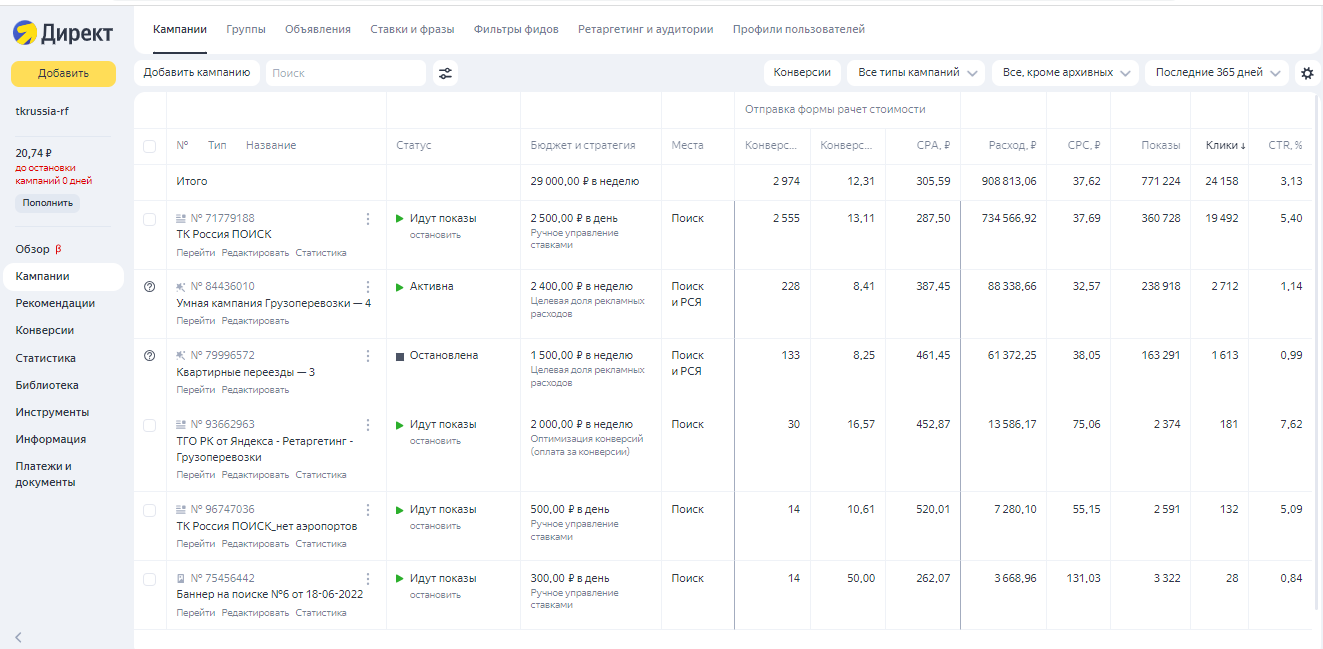
Task: Click green play status icon for ТК Россия ПОИСК
Action: (x=400, y=218)
